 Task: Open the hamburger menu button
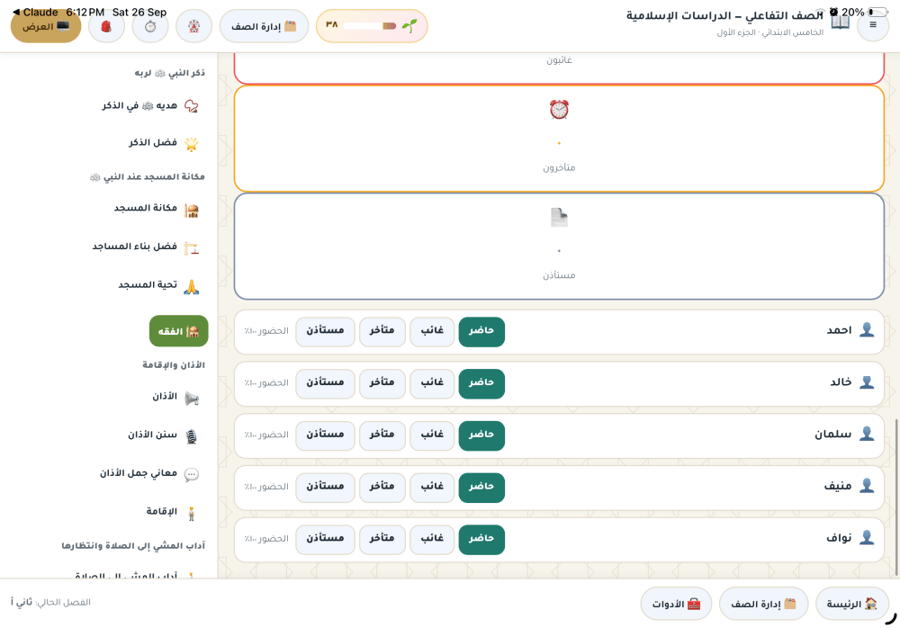(872, 25)
